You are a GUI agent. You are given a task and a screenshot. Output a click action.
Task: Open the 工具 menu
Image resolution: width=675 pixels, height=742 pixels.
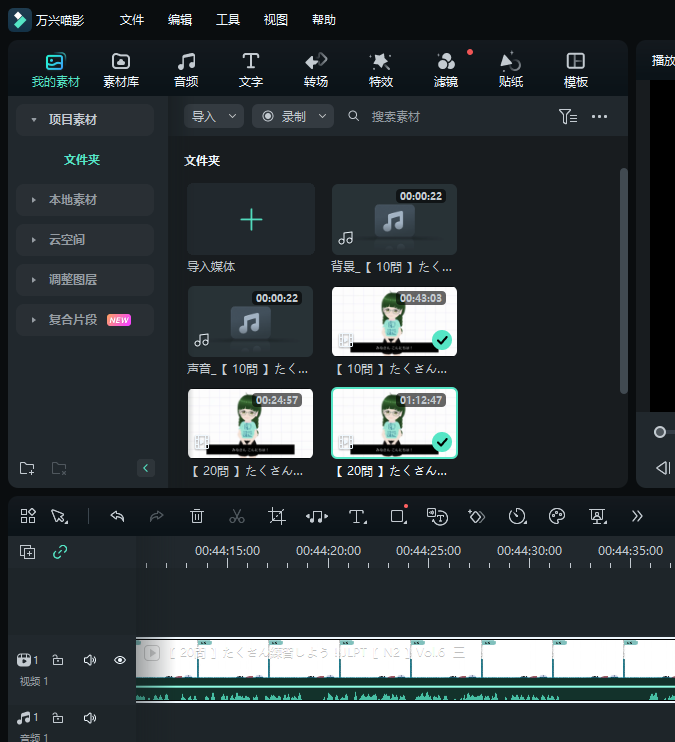click(228, 20)
